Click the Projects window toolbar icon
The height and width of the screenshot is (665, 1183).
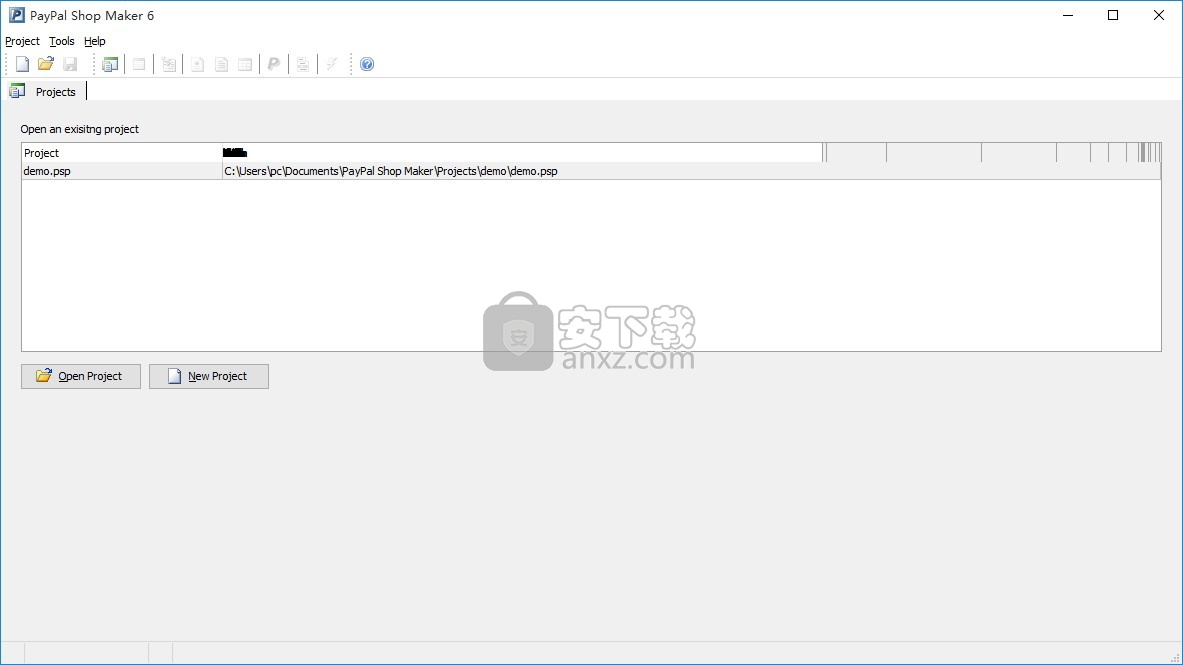tap(110, 64)
